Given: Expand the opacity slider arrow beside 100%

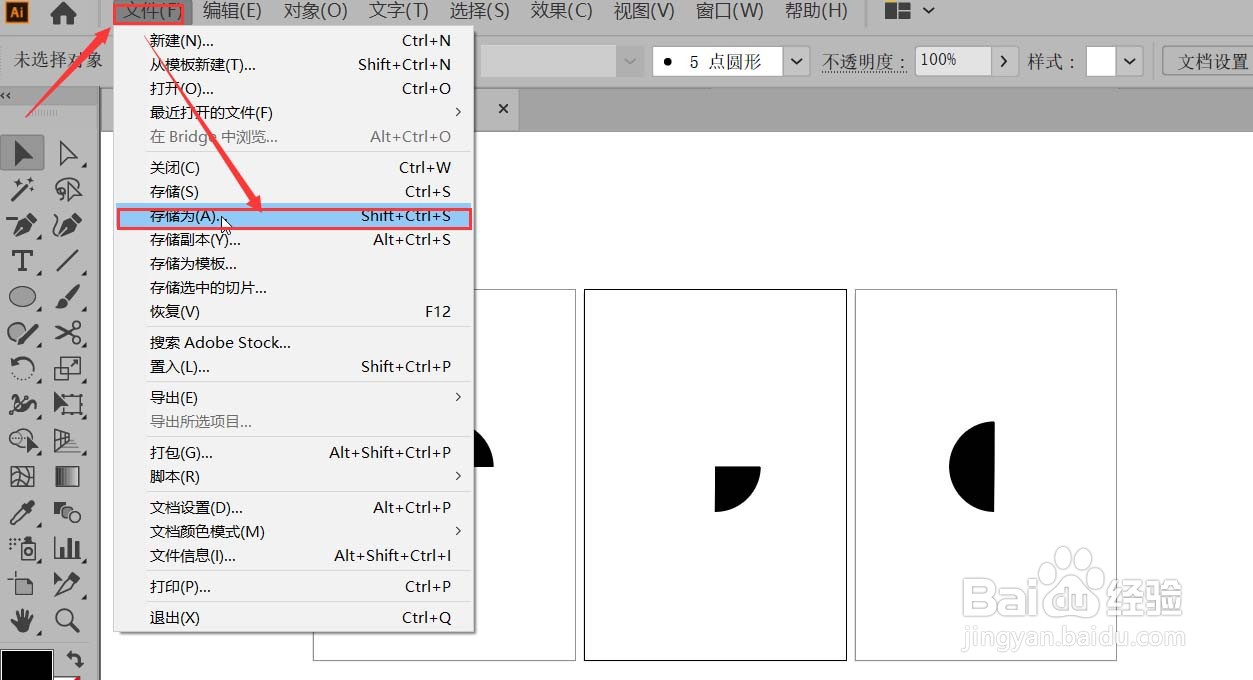Looking at the screenshot, I should pos(1006,61).
